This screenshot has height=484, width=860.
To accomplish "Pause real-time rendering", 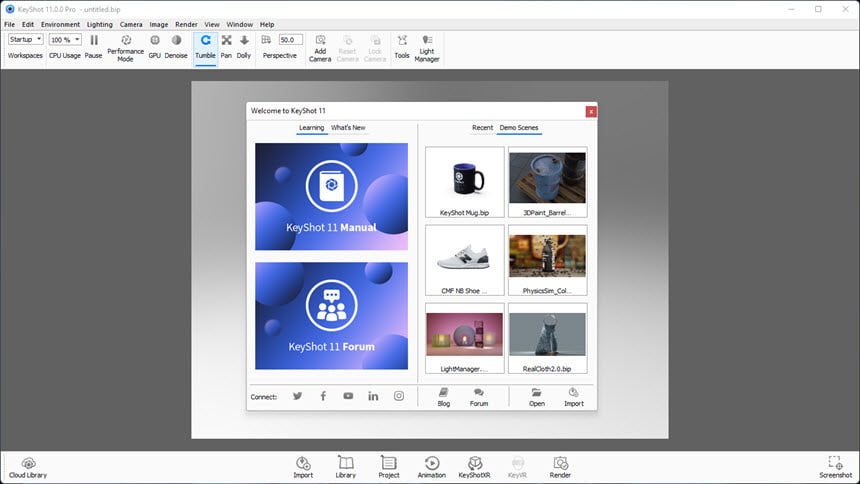I will click(94, 47).
